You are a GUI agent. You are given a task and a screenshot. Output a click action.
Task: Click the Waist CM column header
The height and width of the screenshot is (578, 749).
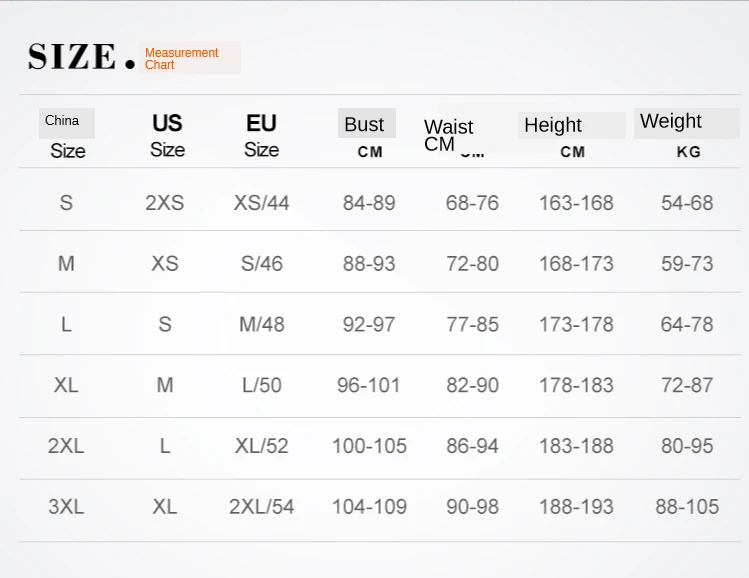click(448, 134)
